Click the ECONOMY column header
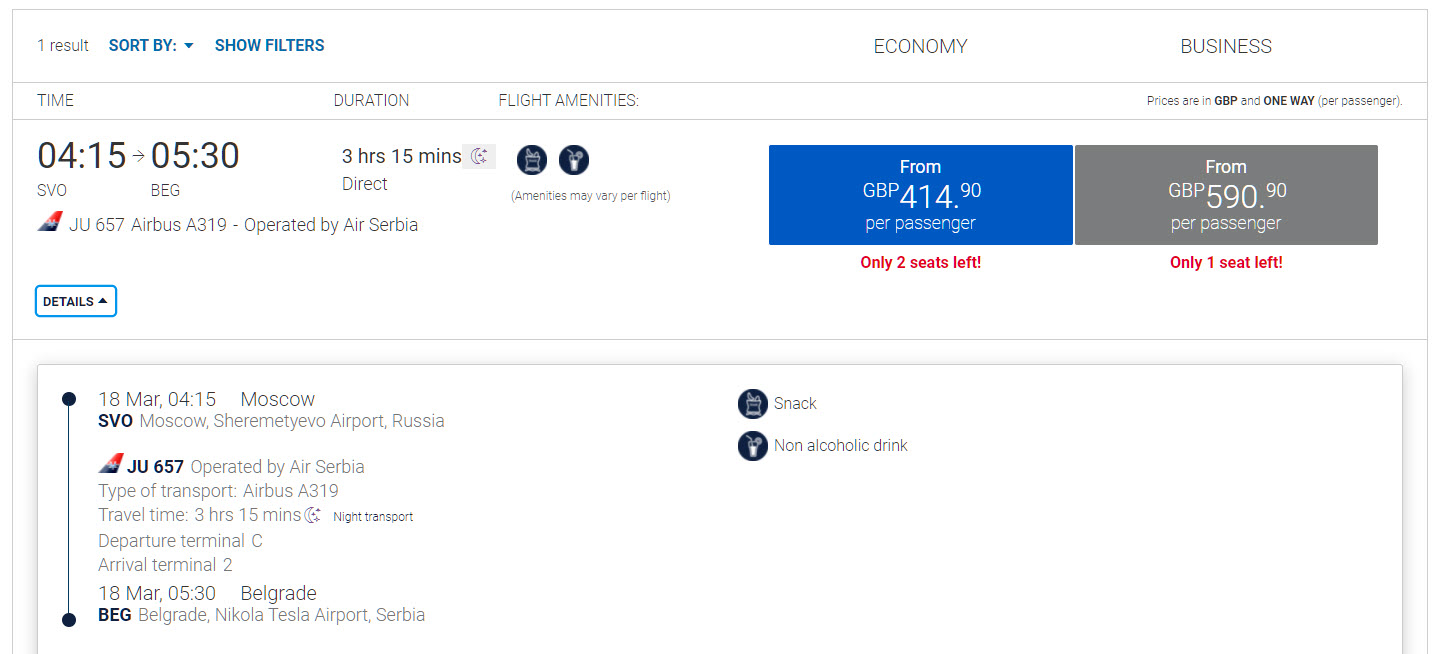 pyautogui.click(x=920, y=47)
